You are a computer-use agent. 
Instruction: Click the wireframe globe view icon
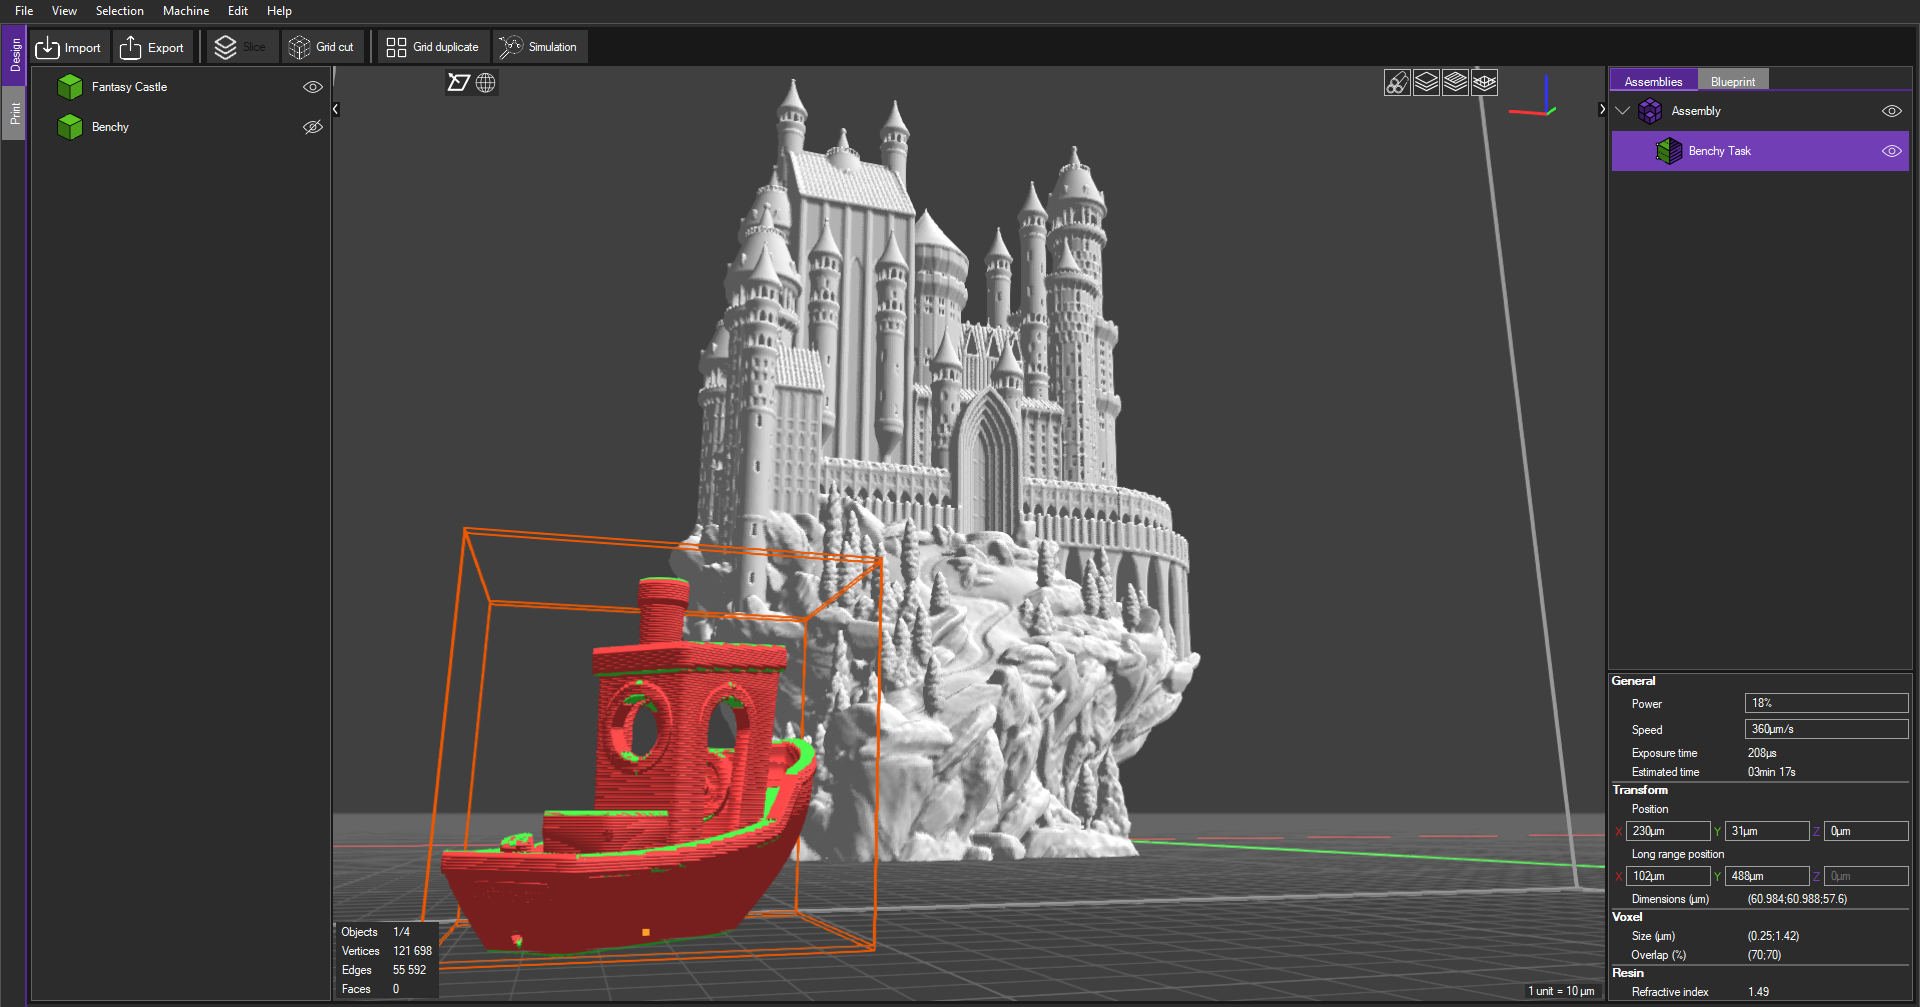click(486, 83)
